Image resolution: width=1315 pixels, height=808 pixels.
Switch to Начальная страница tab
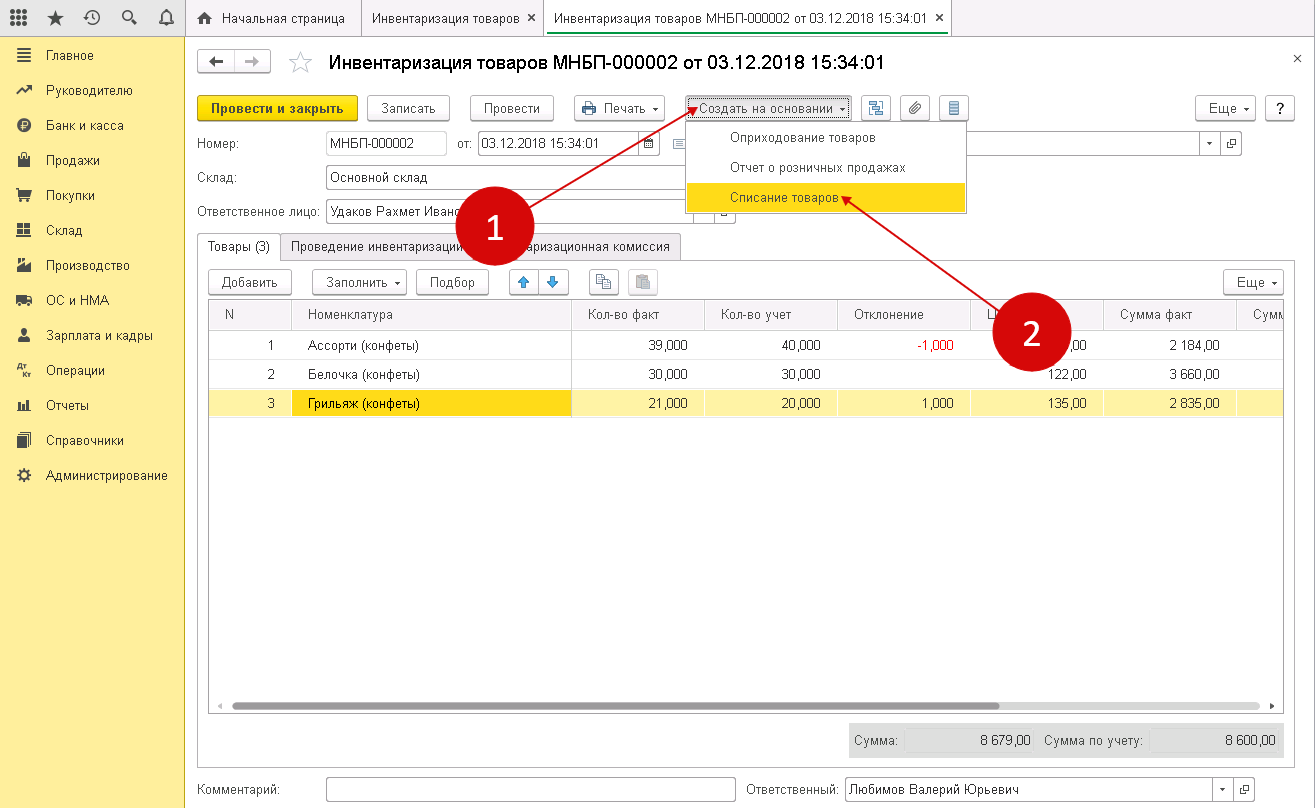coord(272,18)
